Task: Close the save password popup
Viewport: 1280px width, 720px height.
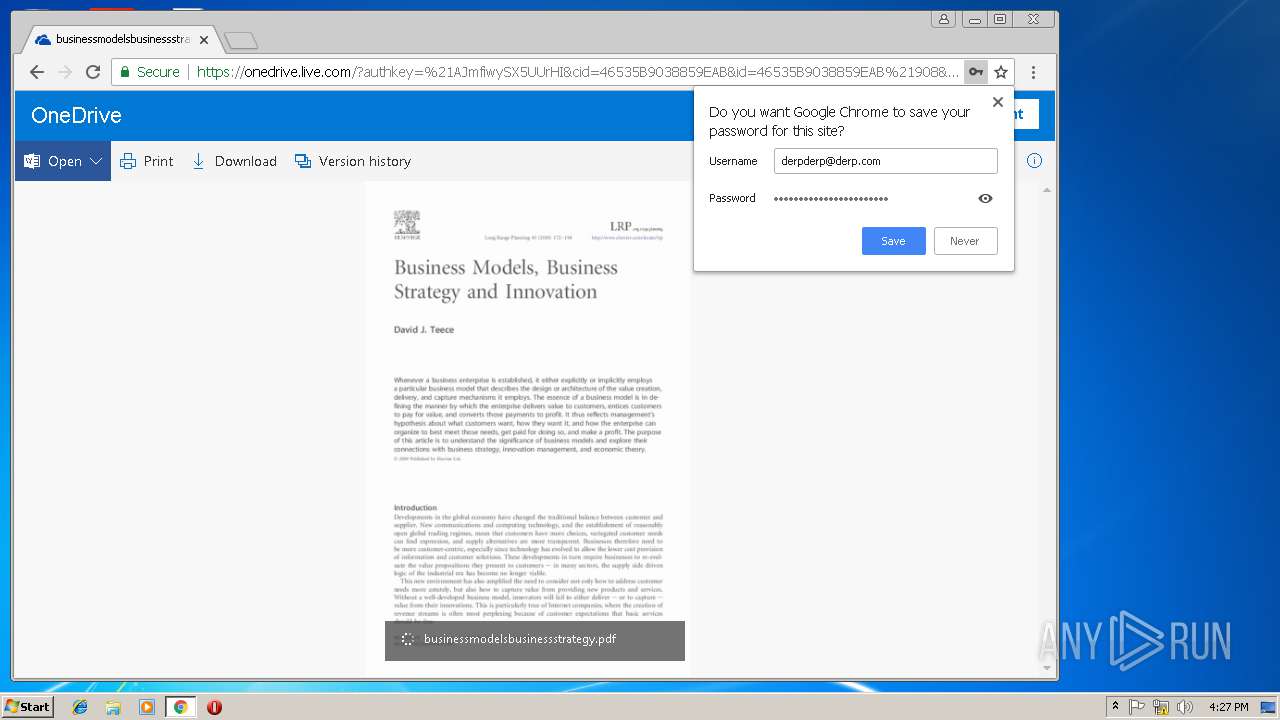Action: (x=997, y=102)
